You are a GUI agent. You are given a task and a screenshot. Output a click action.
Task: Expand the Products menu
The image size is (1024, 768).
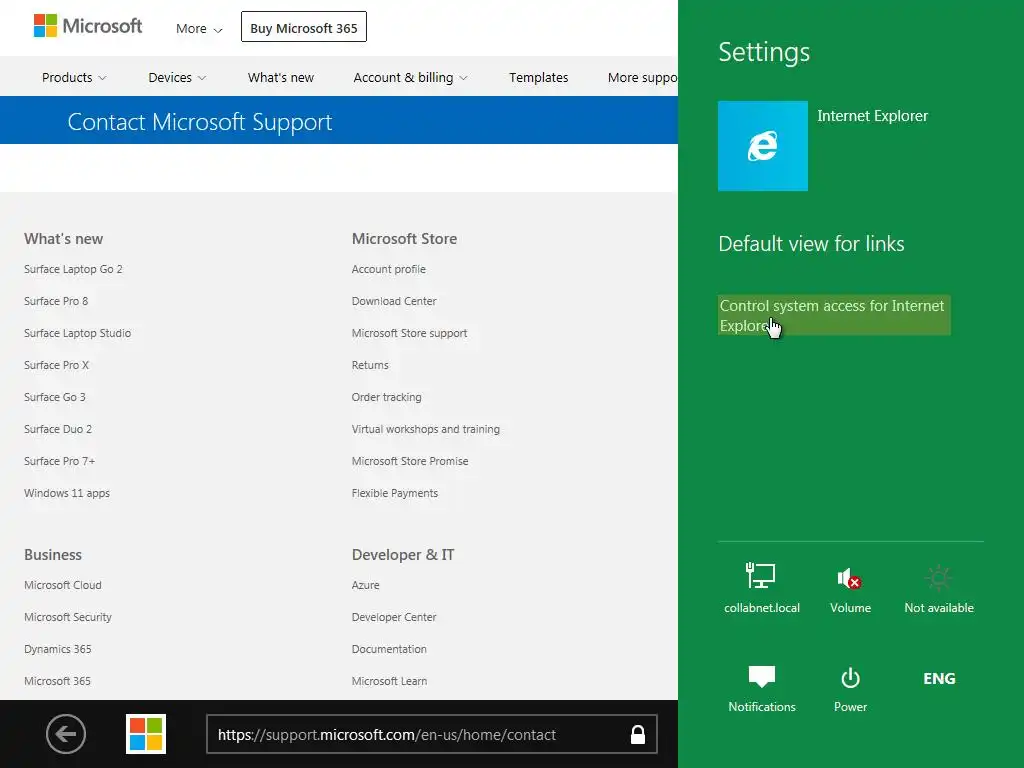point(74,78)
